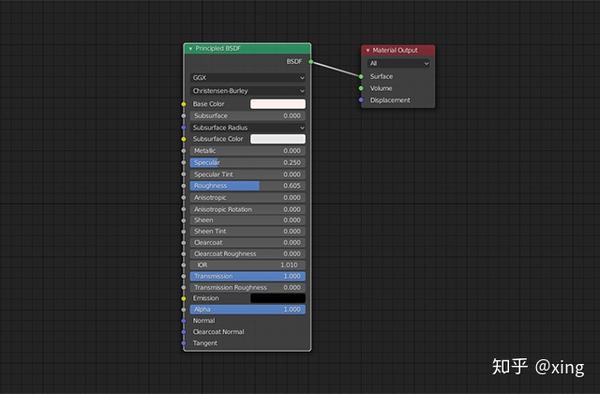Screen dimensions: 600x394
Task: Collapse the Material Output node triangle
Action: [x=368, y=50]
